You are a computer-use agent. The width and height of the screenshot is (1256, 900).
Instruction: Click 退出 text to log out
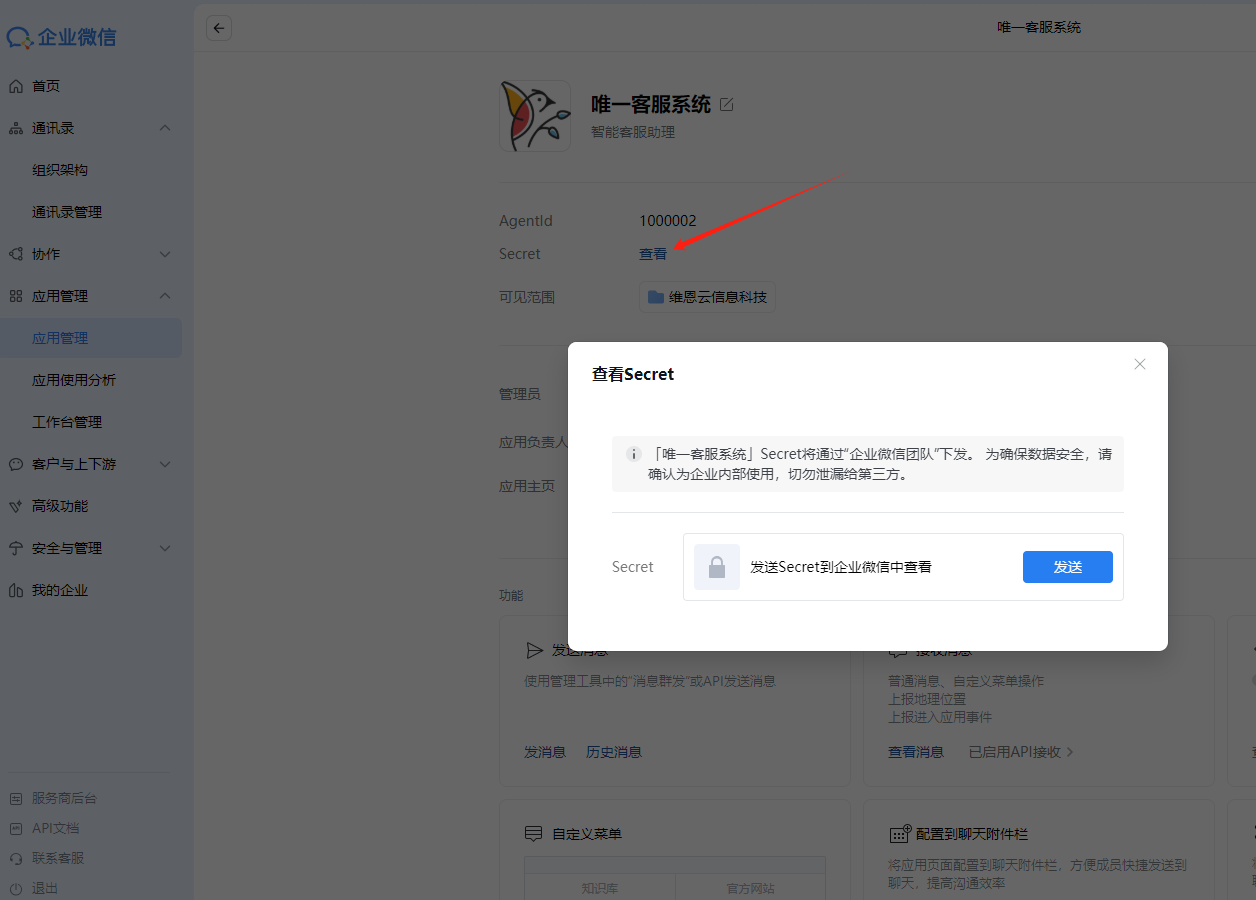(45, 888)
